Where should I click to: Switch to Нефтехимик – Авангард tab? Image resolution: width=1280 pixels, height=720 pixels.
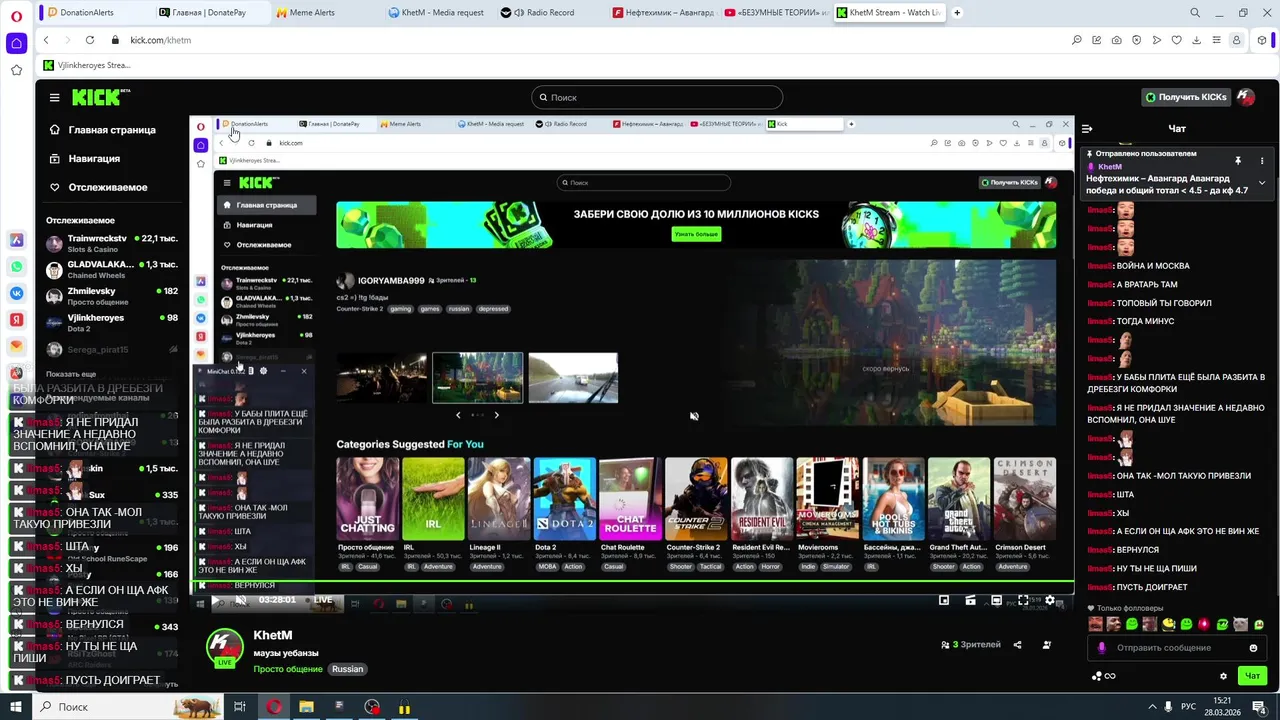click(x=664, y=13)
